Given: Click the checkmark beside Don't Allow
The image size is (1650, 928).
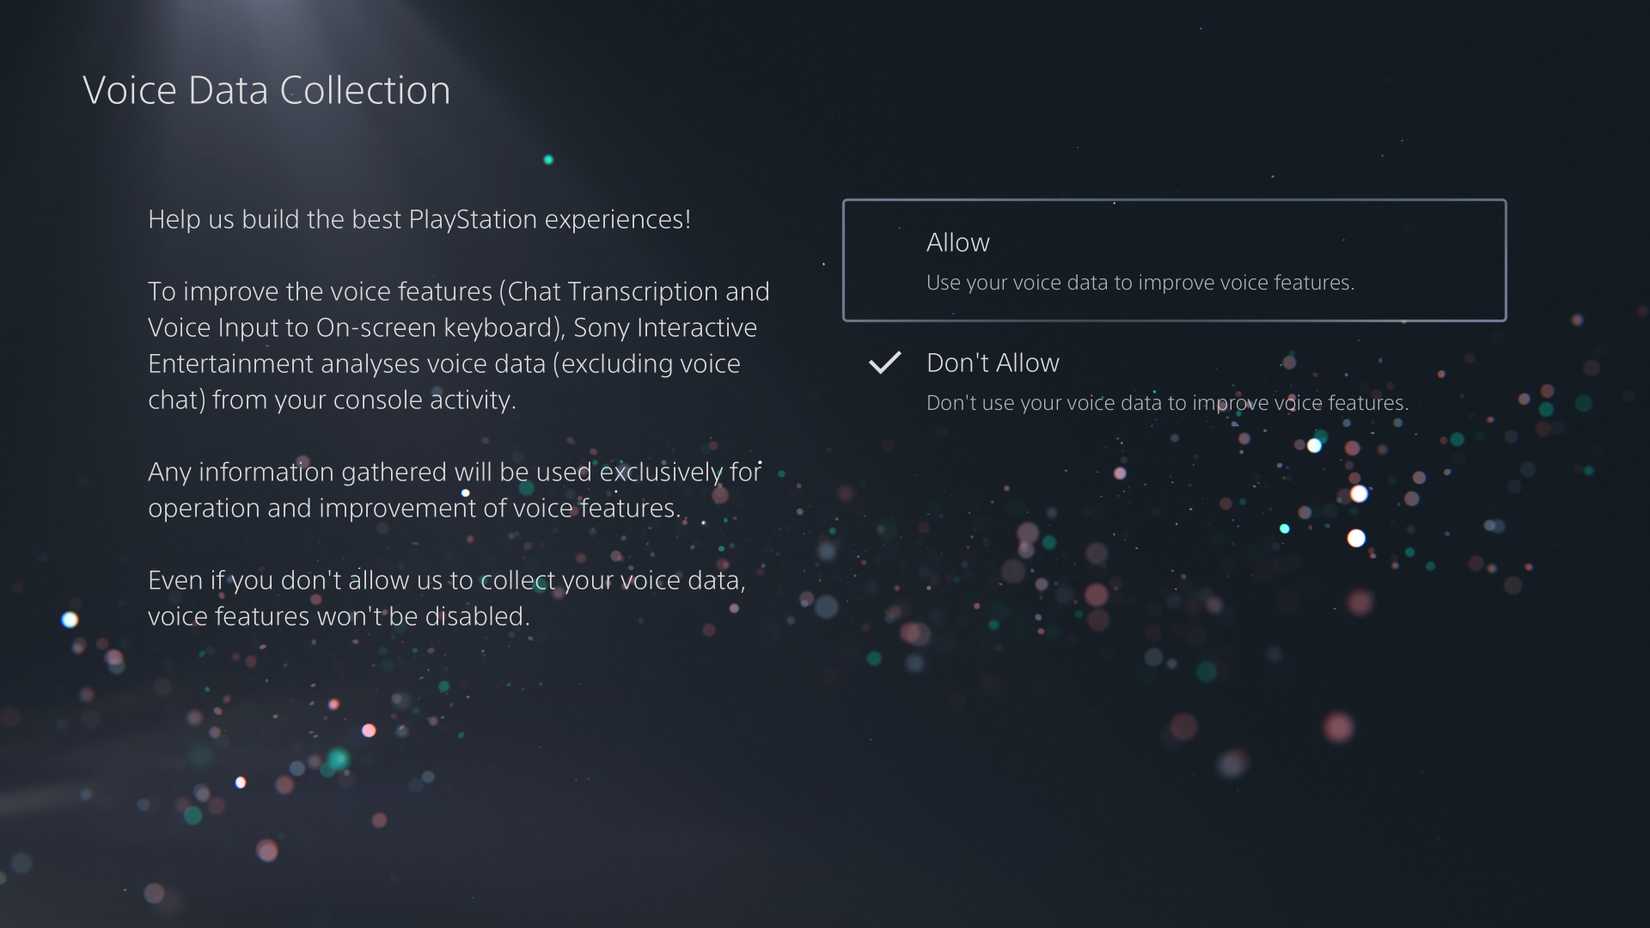Looking at the screenshot, I should click(885, 363).
